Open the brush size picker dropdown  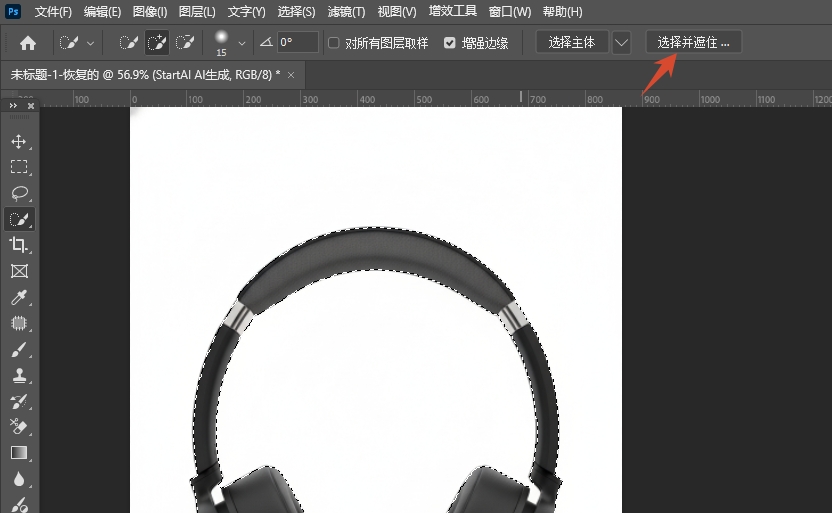pos(241,43)
